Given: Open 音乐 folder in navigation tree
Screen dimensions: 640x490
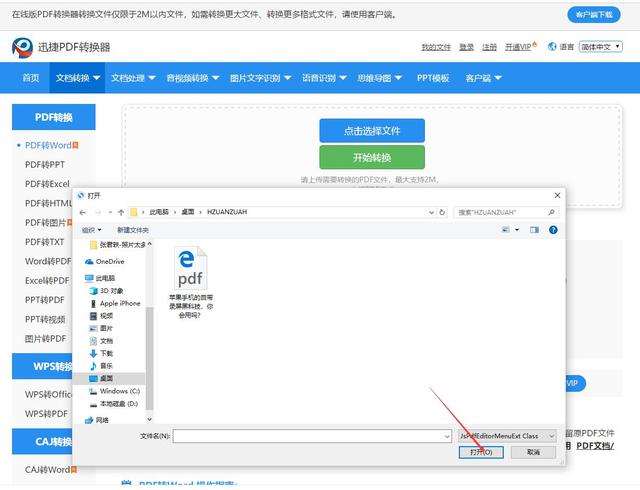Looking at the screenshot, I should tap(101, 366).
